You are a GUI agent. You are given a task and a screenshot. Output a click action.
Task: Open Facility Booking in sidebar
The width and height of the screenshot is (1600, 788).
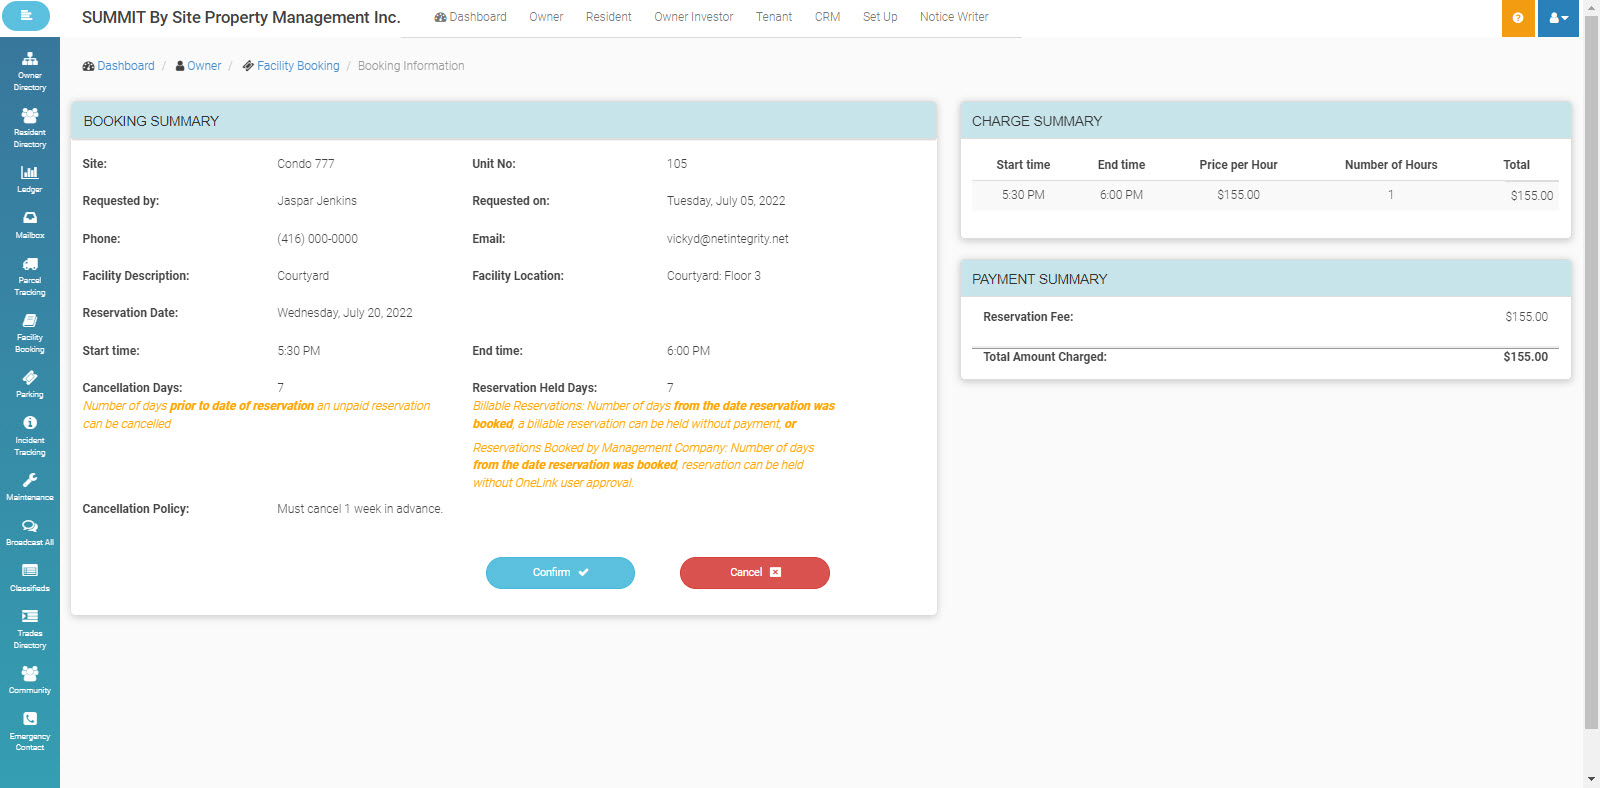tap(30, 334)
